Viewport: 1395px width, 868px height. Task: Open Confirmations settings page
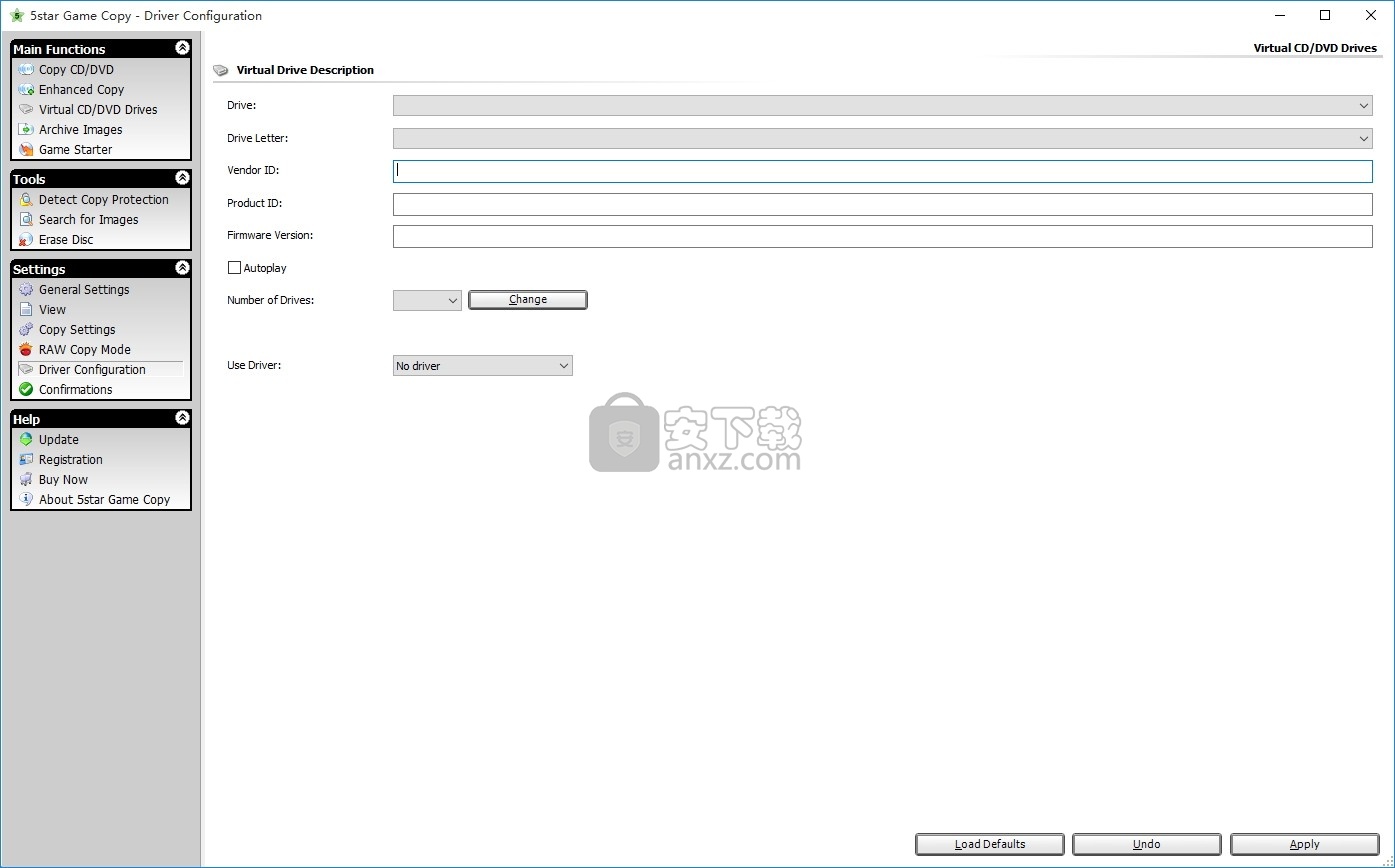[75, 389]
